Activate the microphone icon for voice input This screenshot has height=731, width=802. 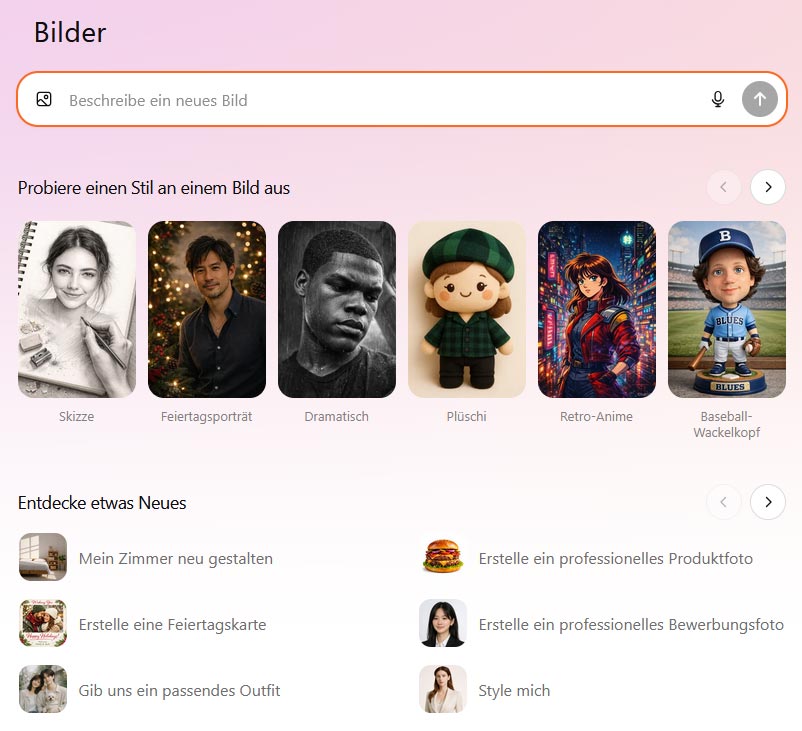click(x=718, y=99)
